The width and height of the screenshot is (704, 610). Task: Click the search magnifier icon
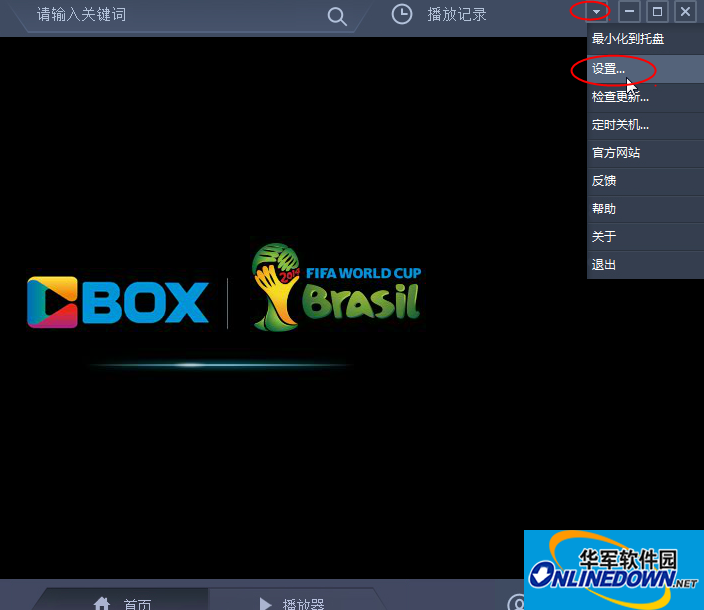337,15
